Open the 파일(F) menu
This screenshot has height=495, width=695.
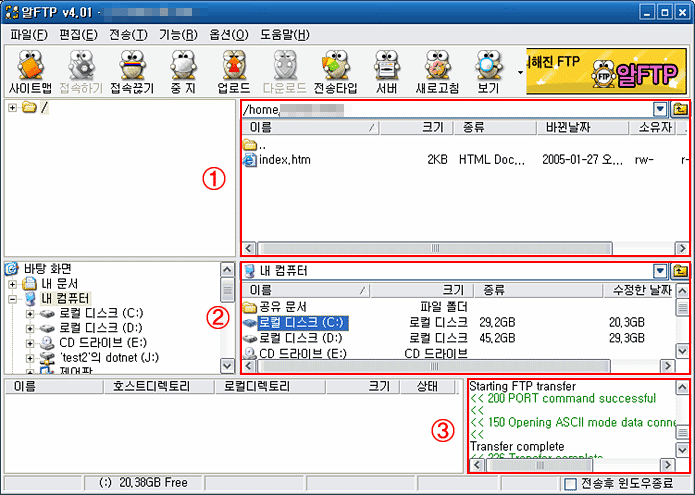[29, 35]
